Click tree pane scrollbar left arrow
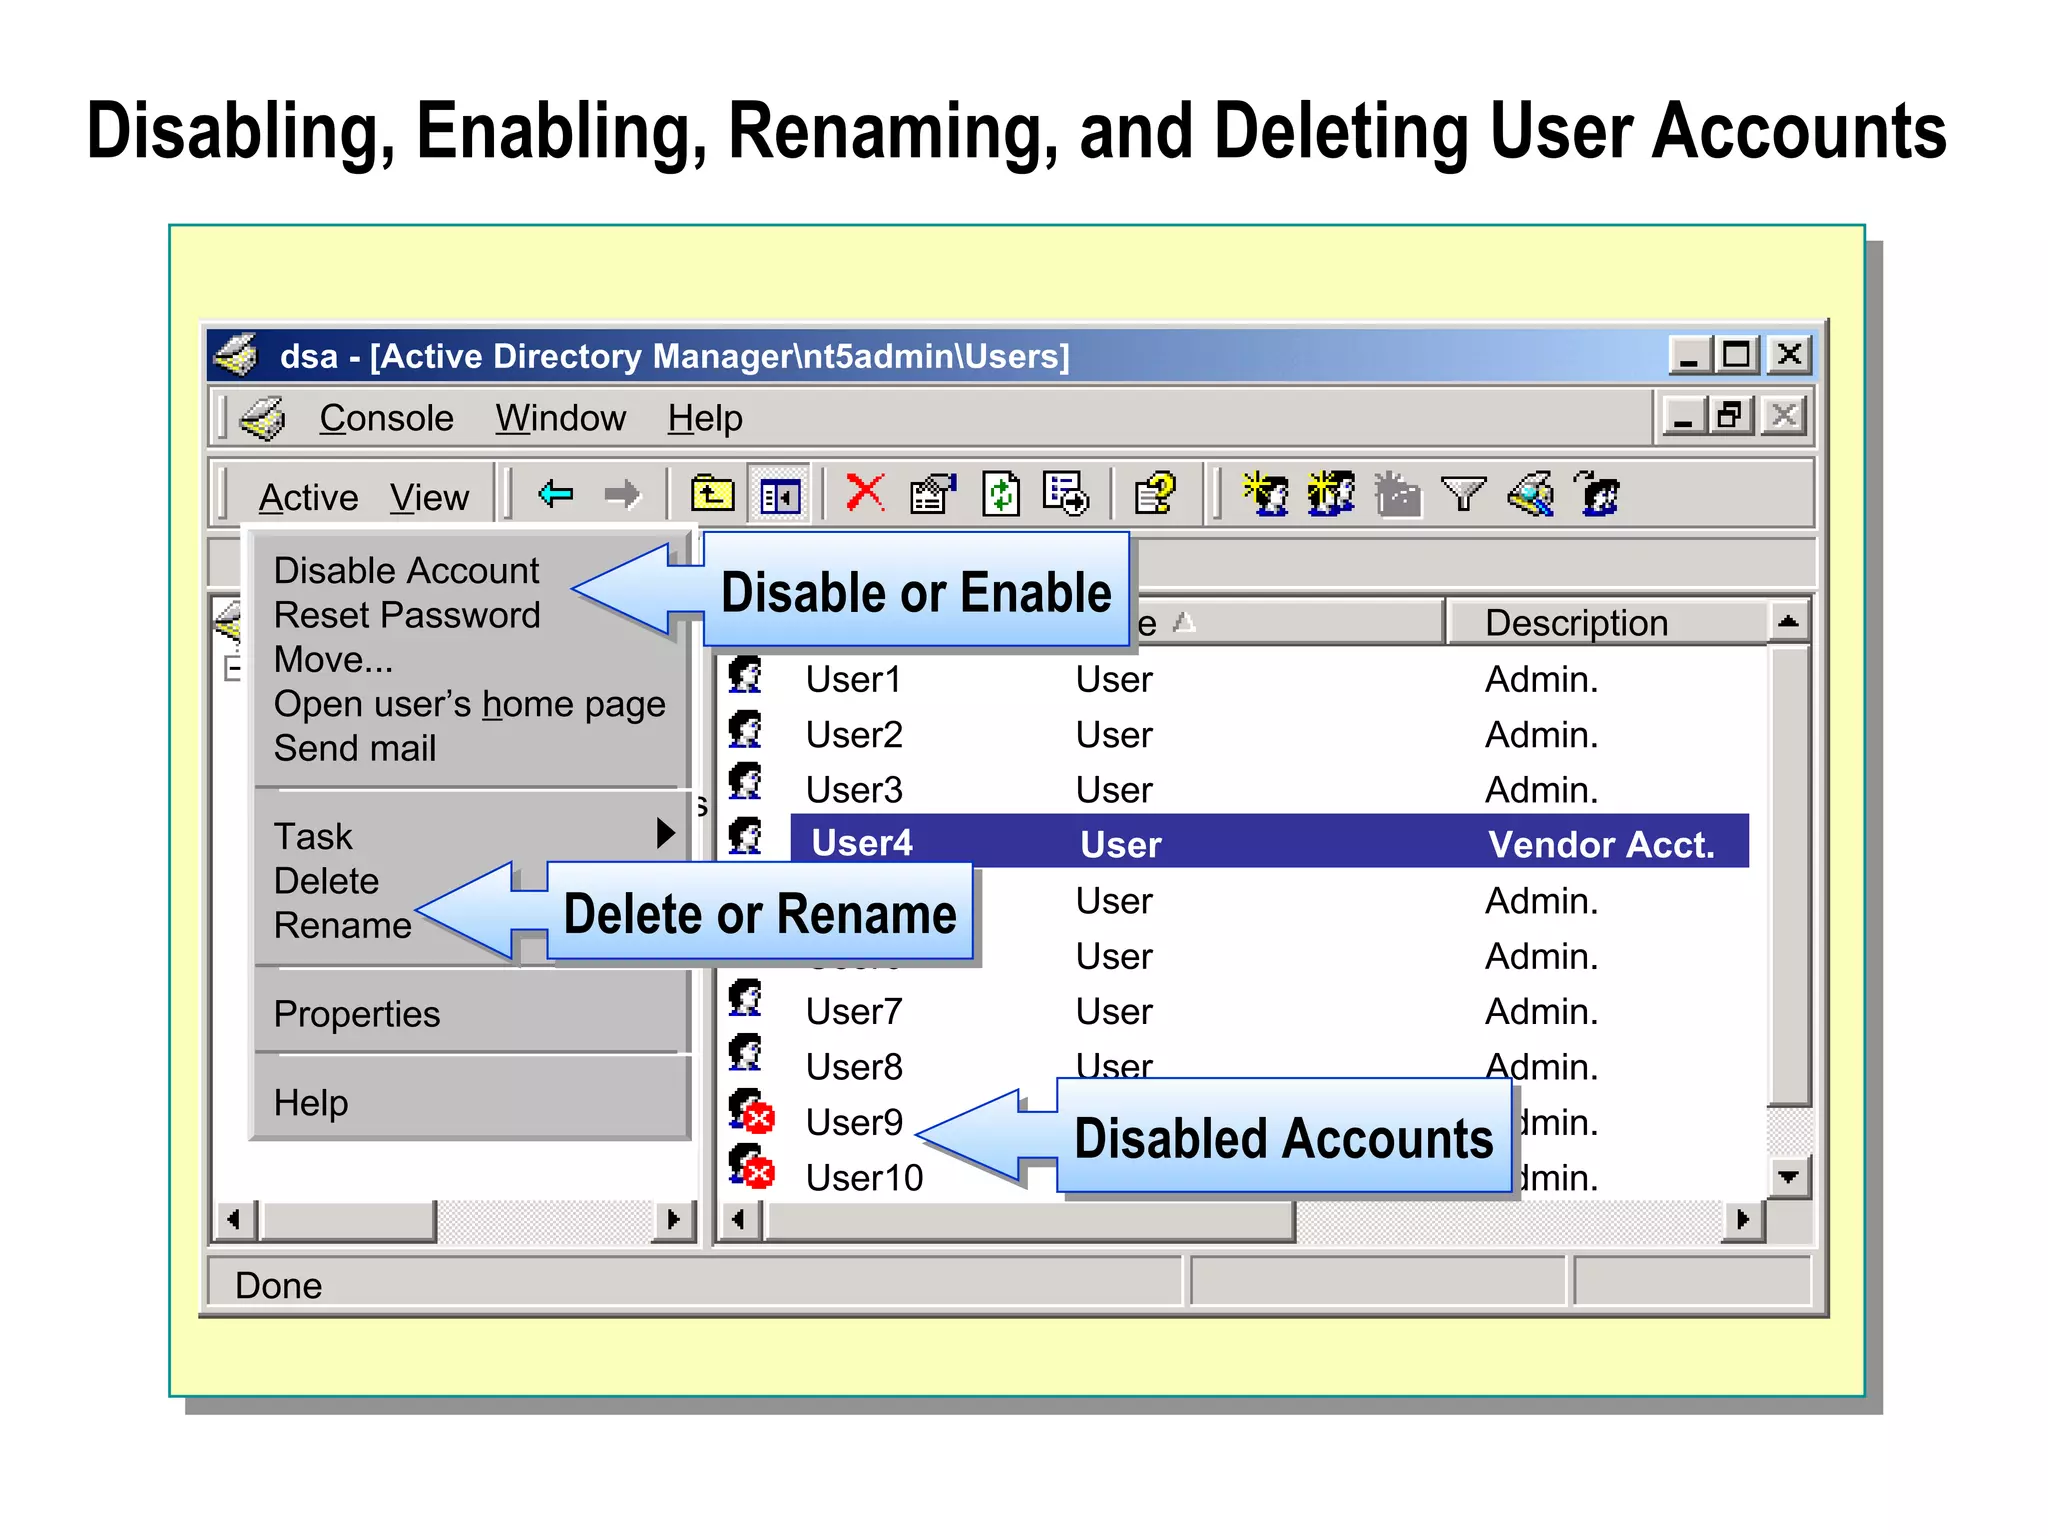This screenshot has height=1536, width=2048. [235, 1220]
